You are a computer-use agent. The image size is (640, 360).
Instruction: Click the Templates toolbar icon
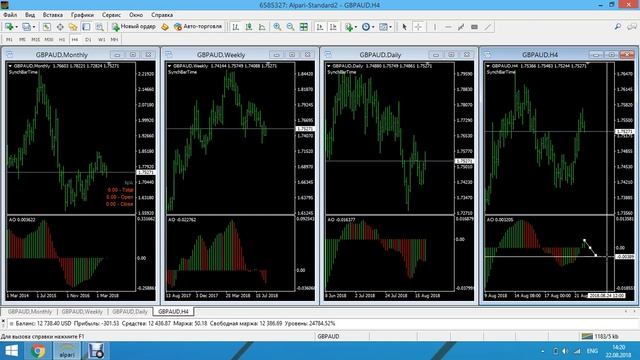[383, 27]
